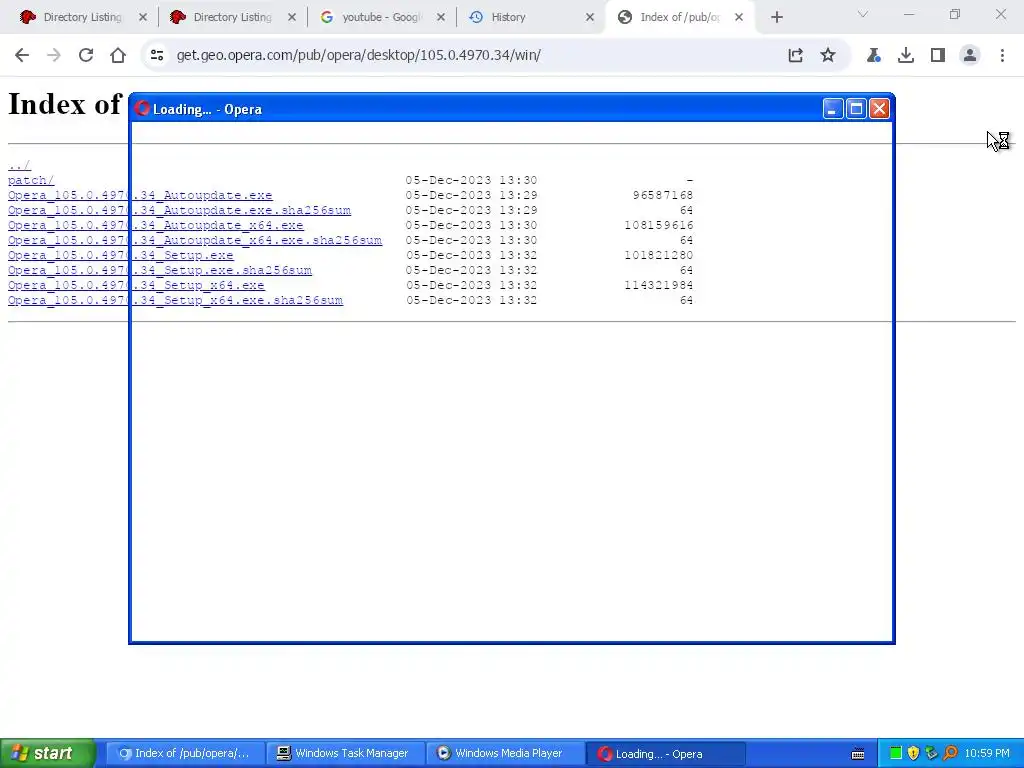Click the on-screen keyboard taskbar icon
Image resolution: width=1024 pixels, height=768 pixels.
click(x=858, y=754)
